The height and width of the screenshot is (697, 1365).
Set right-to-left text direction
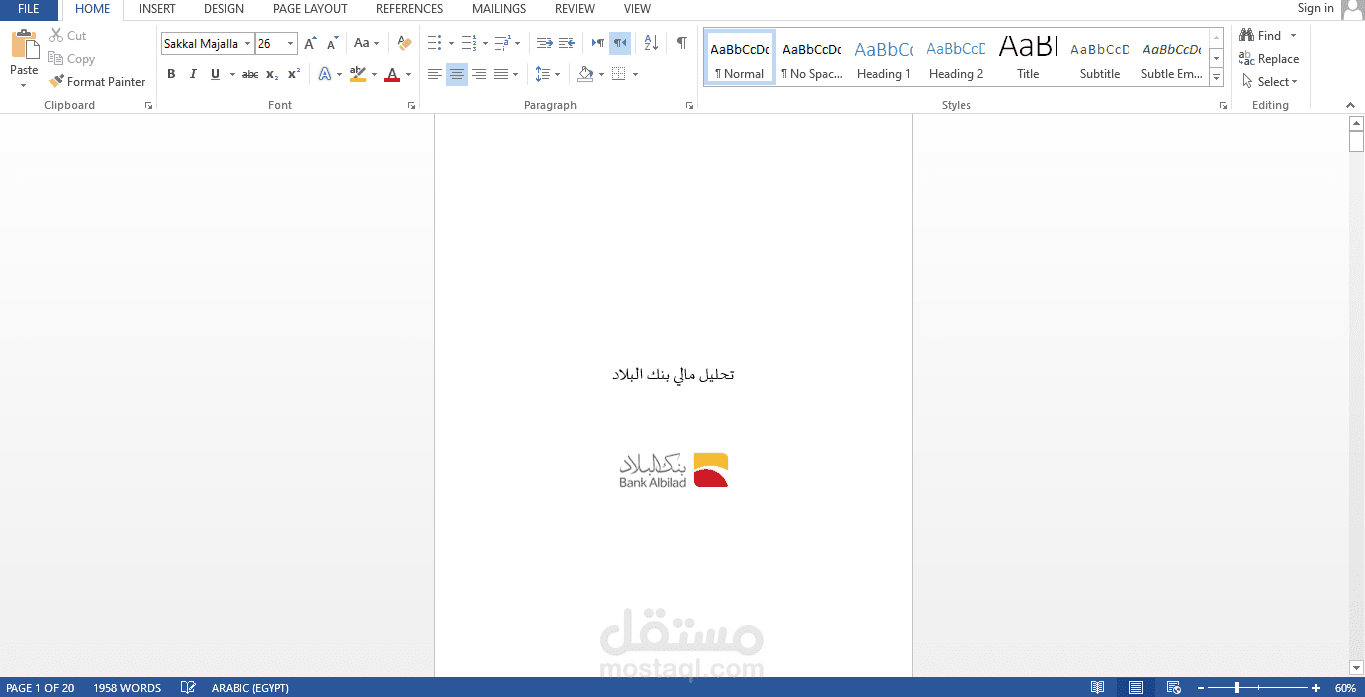coord(620,43)
